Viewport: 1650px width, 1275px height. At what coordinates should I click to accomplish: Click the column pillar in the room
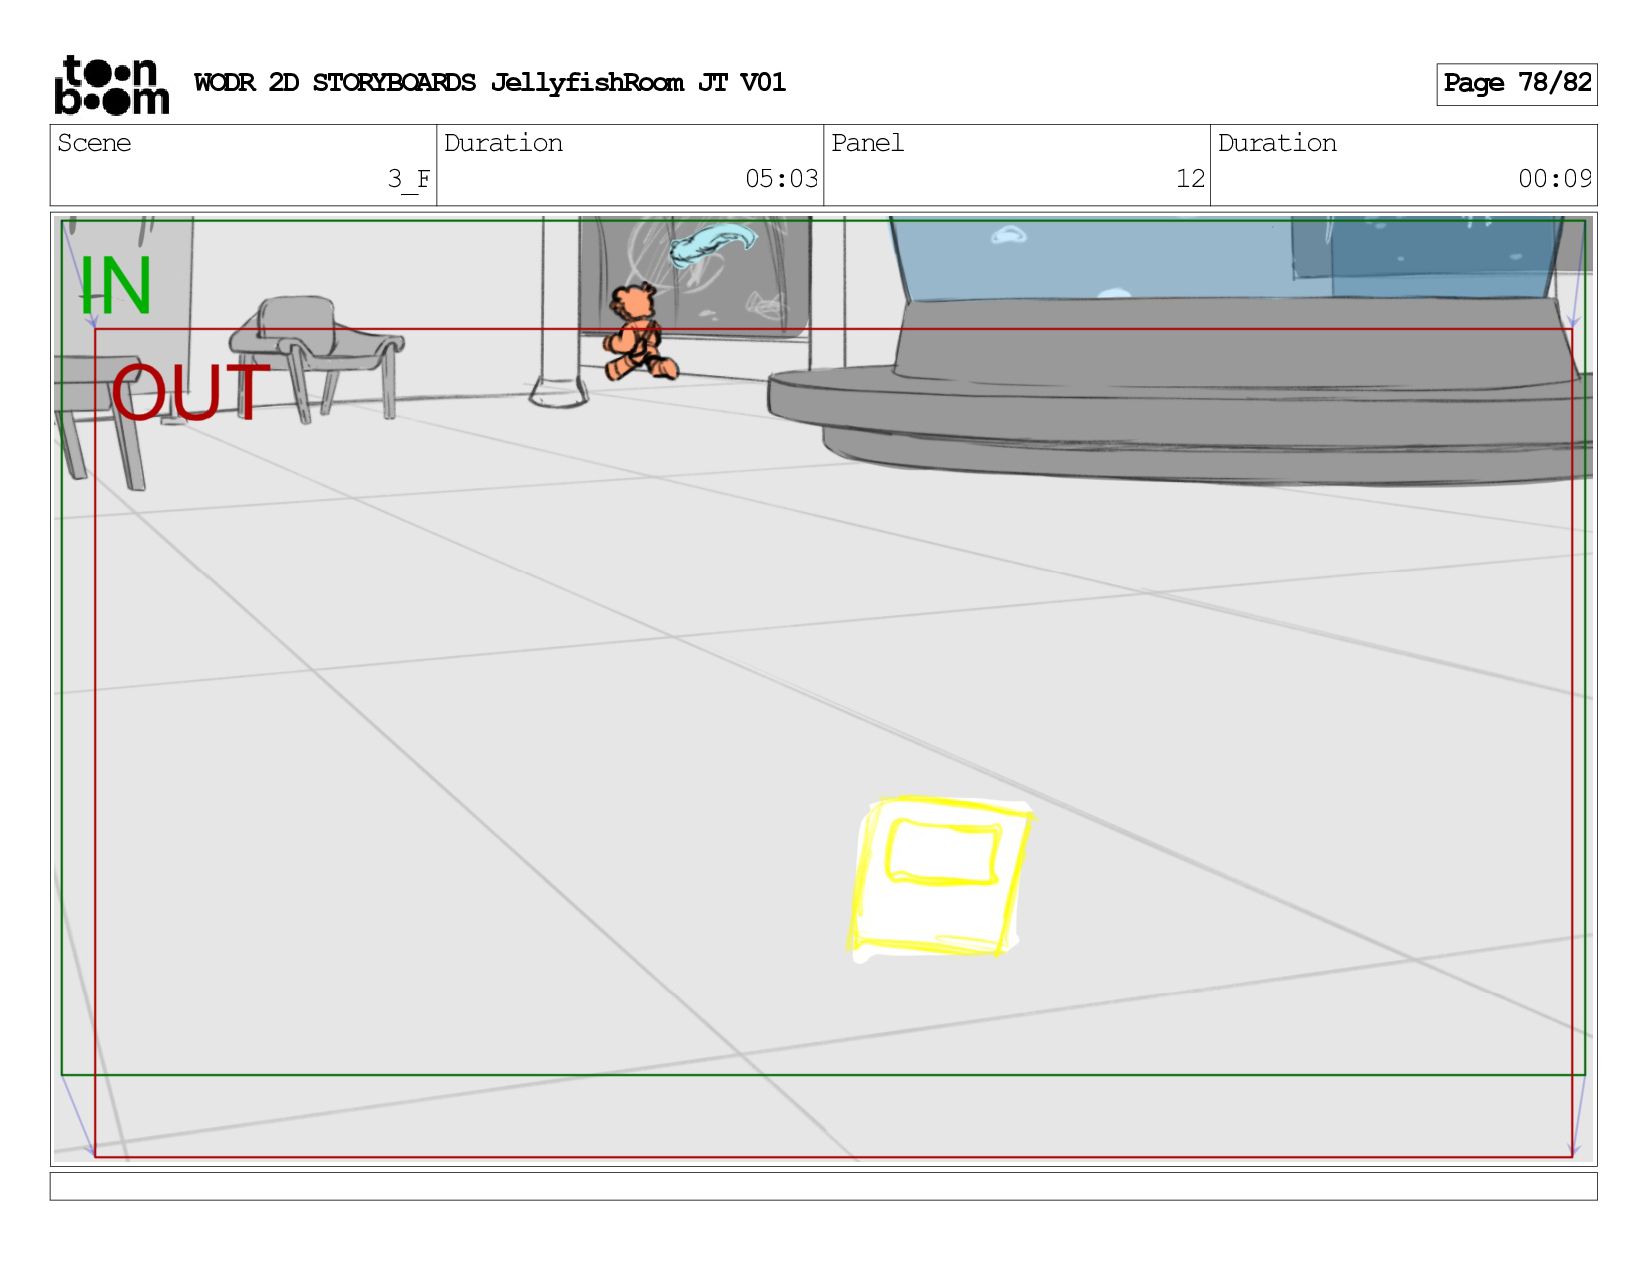coord(560,313)
